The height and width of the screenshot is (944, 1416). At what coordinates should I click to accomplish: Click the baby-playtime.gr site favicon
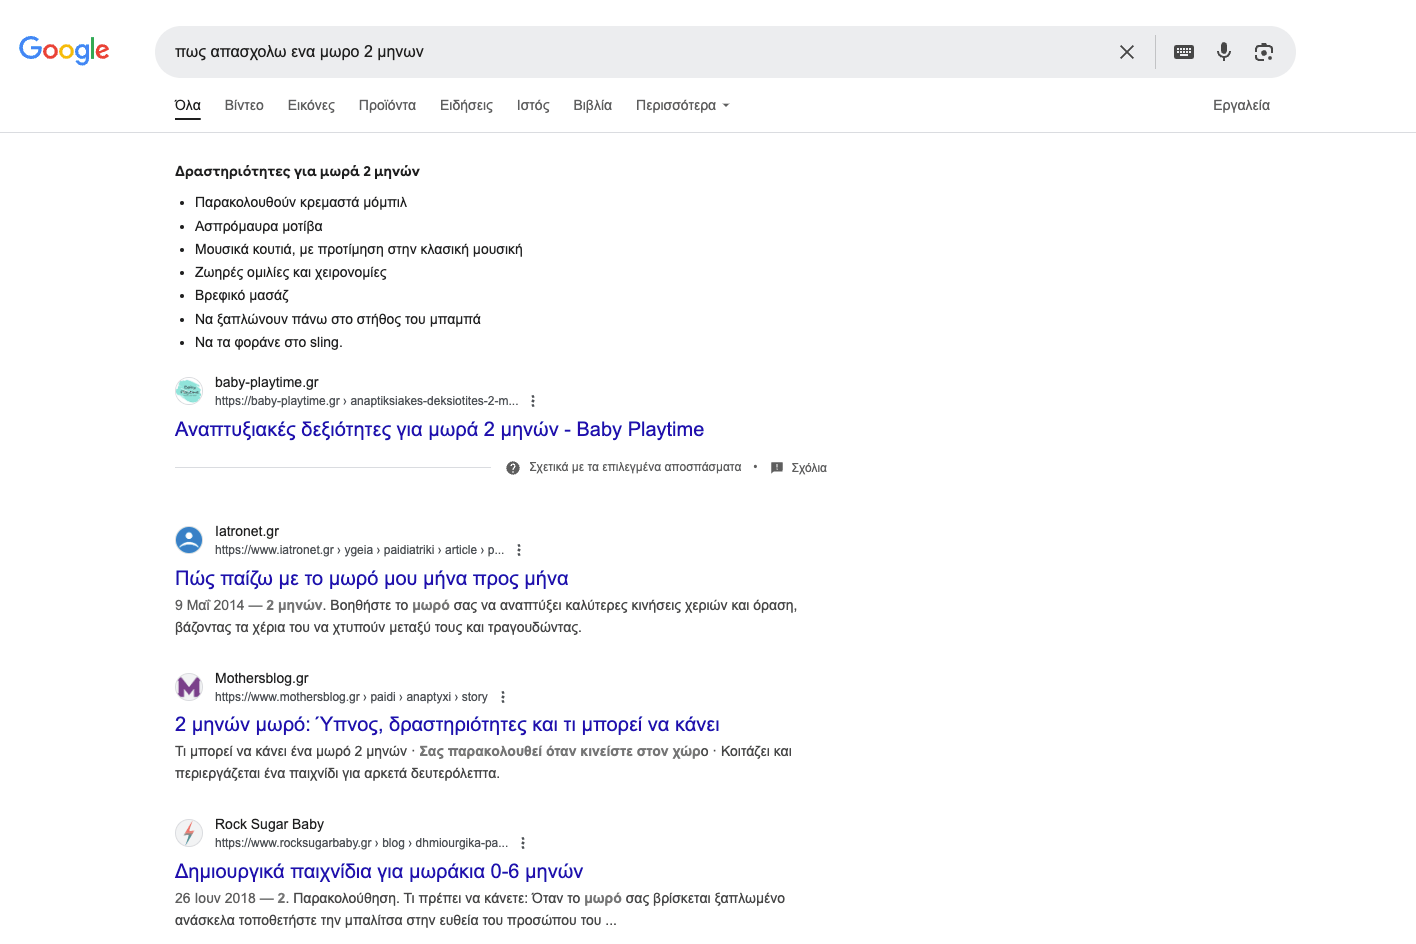click(189, 391)
